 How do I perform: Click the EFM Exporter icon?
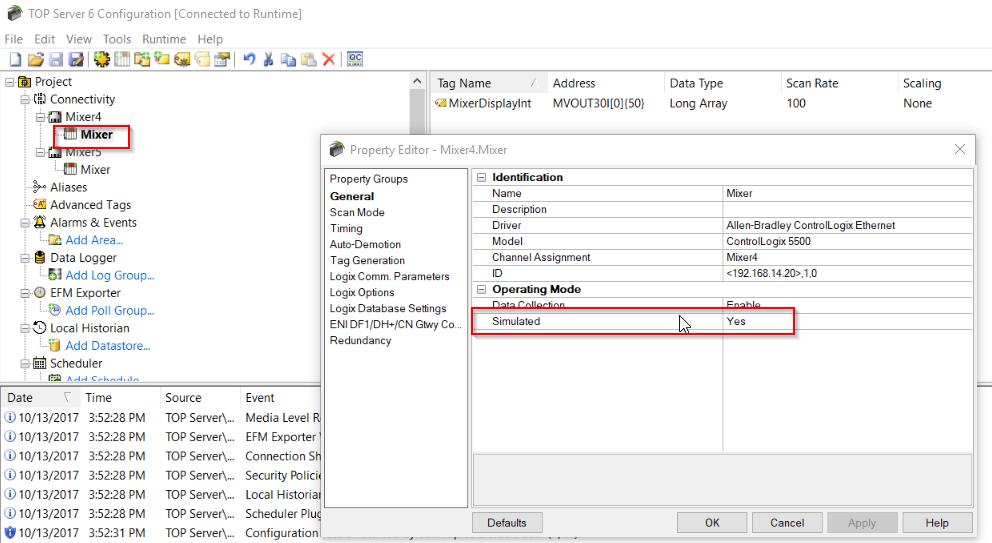coord(39,292)
